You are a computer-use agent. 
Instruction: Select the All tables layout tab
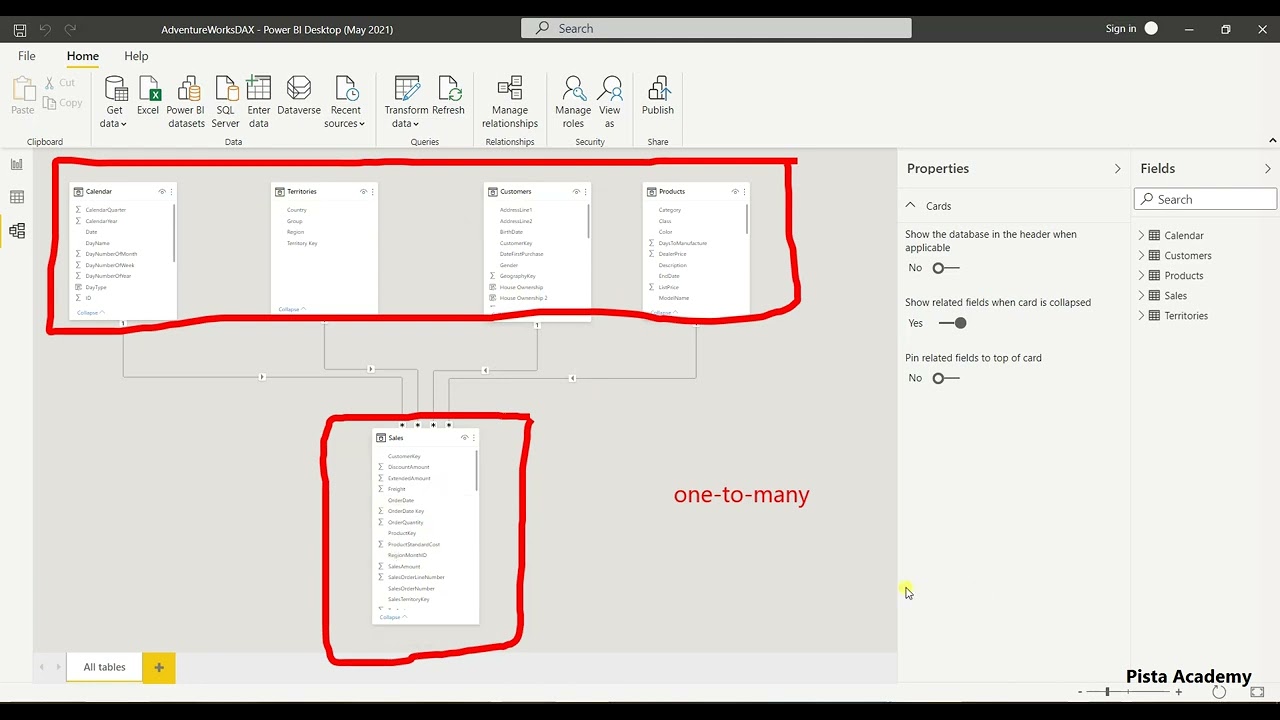click(x=104, y=667)
